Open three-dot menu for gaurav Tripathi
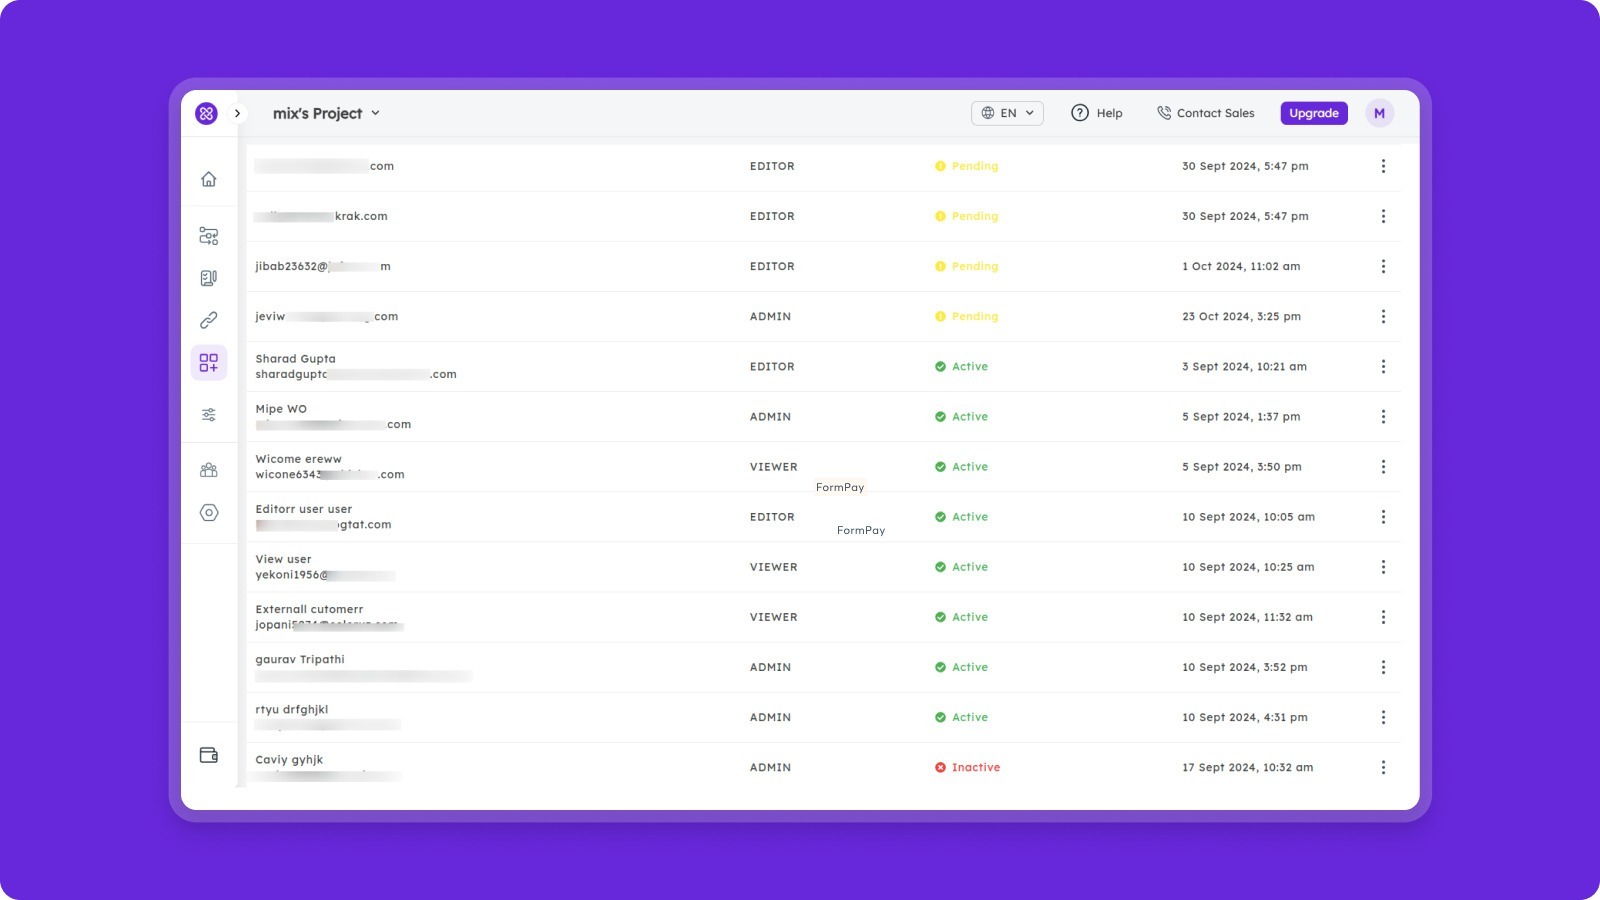The height and width of the screenshot is (900, 1600). tap(1383, 667)
